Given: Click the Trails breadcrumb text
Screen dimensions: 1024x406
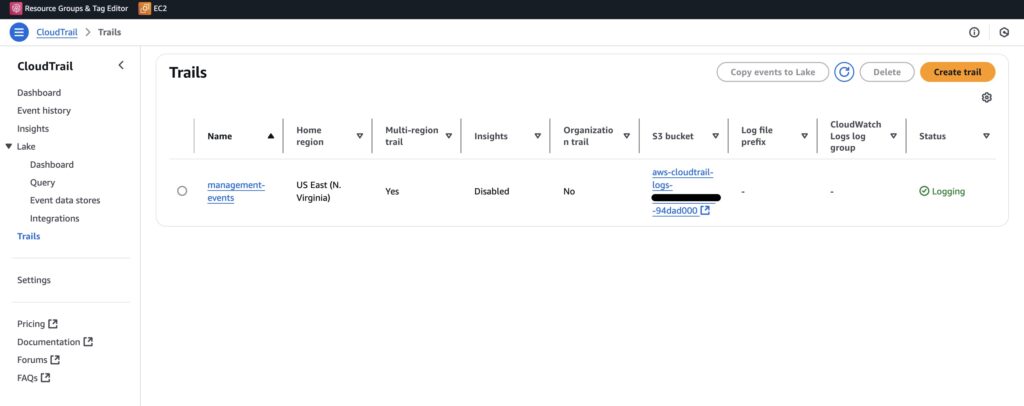Looking at the screenshot, I should click(x=109, y=32).
